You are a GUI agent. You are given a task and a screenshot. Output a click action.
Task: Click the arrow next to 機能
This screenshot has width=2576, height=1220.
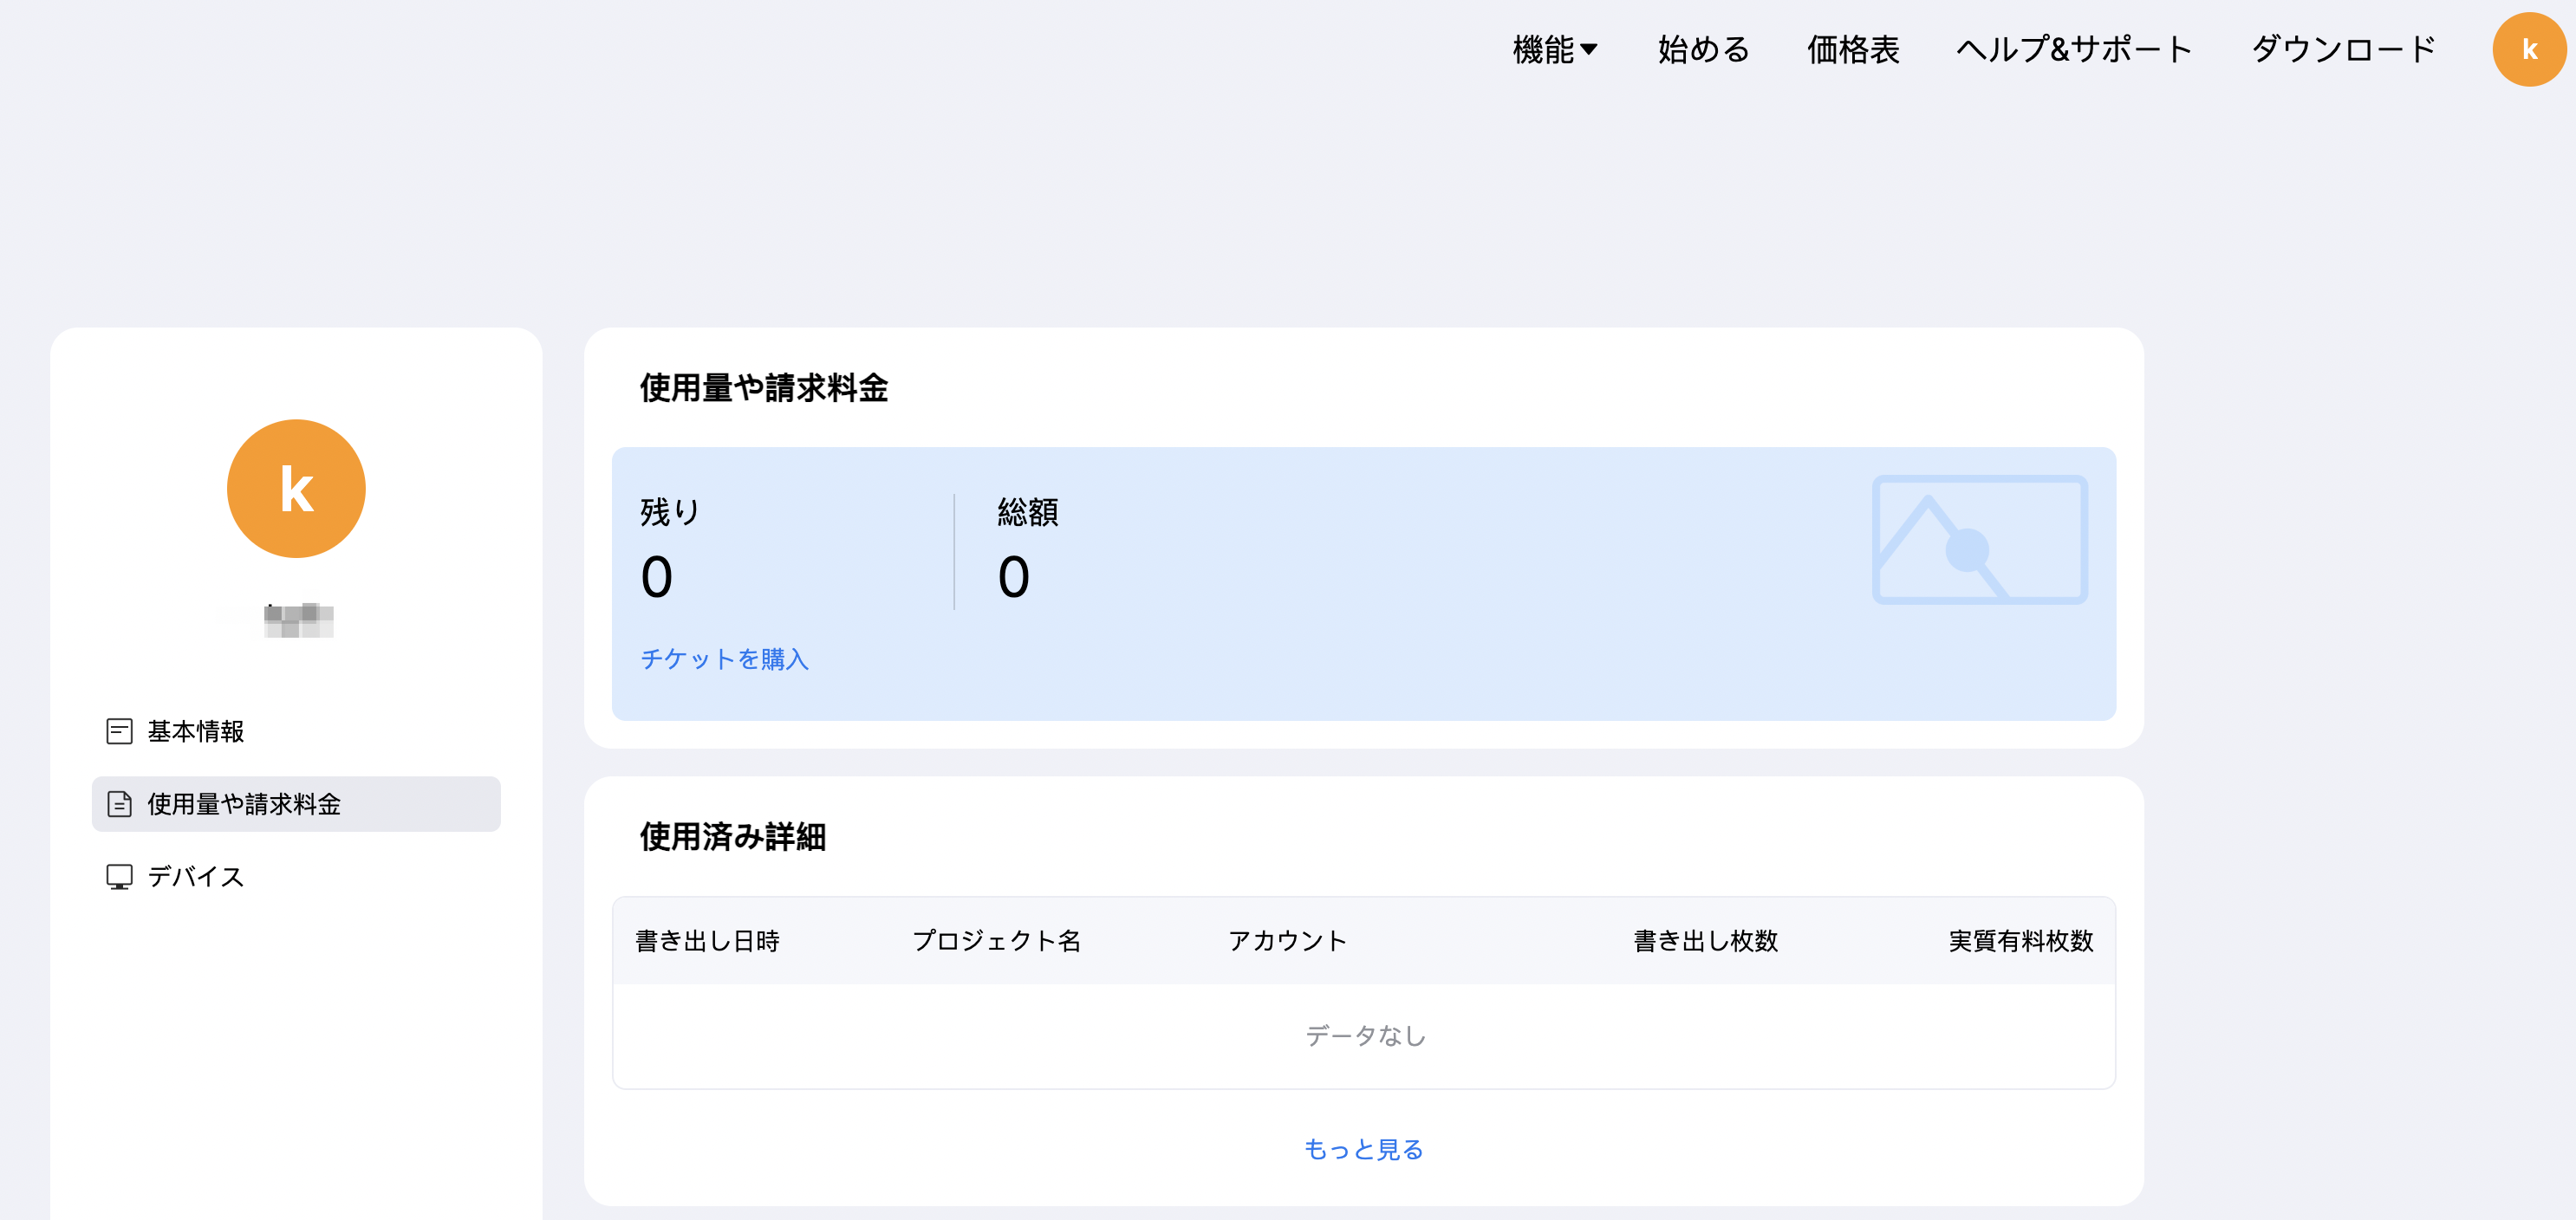pos(1589,50)
